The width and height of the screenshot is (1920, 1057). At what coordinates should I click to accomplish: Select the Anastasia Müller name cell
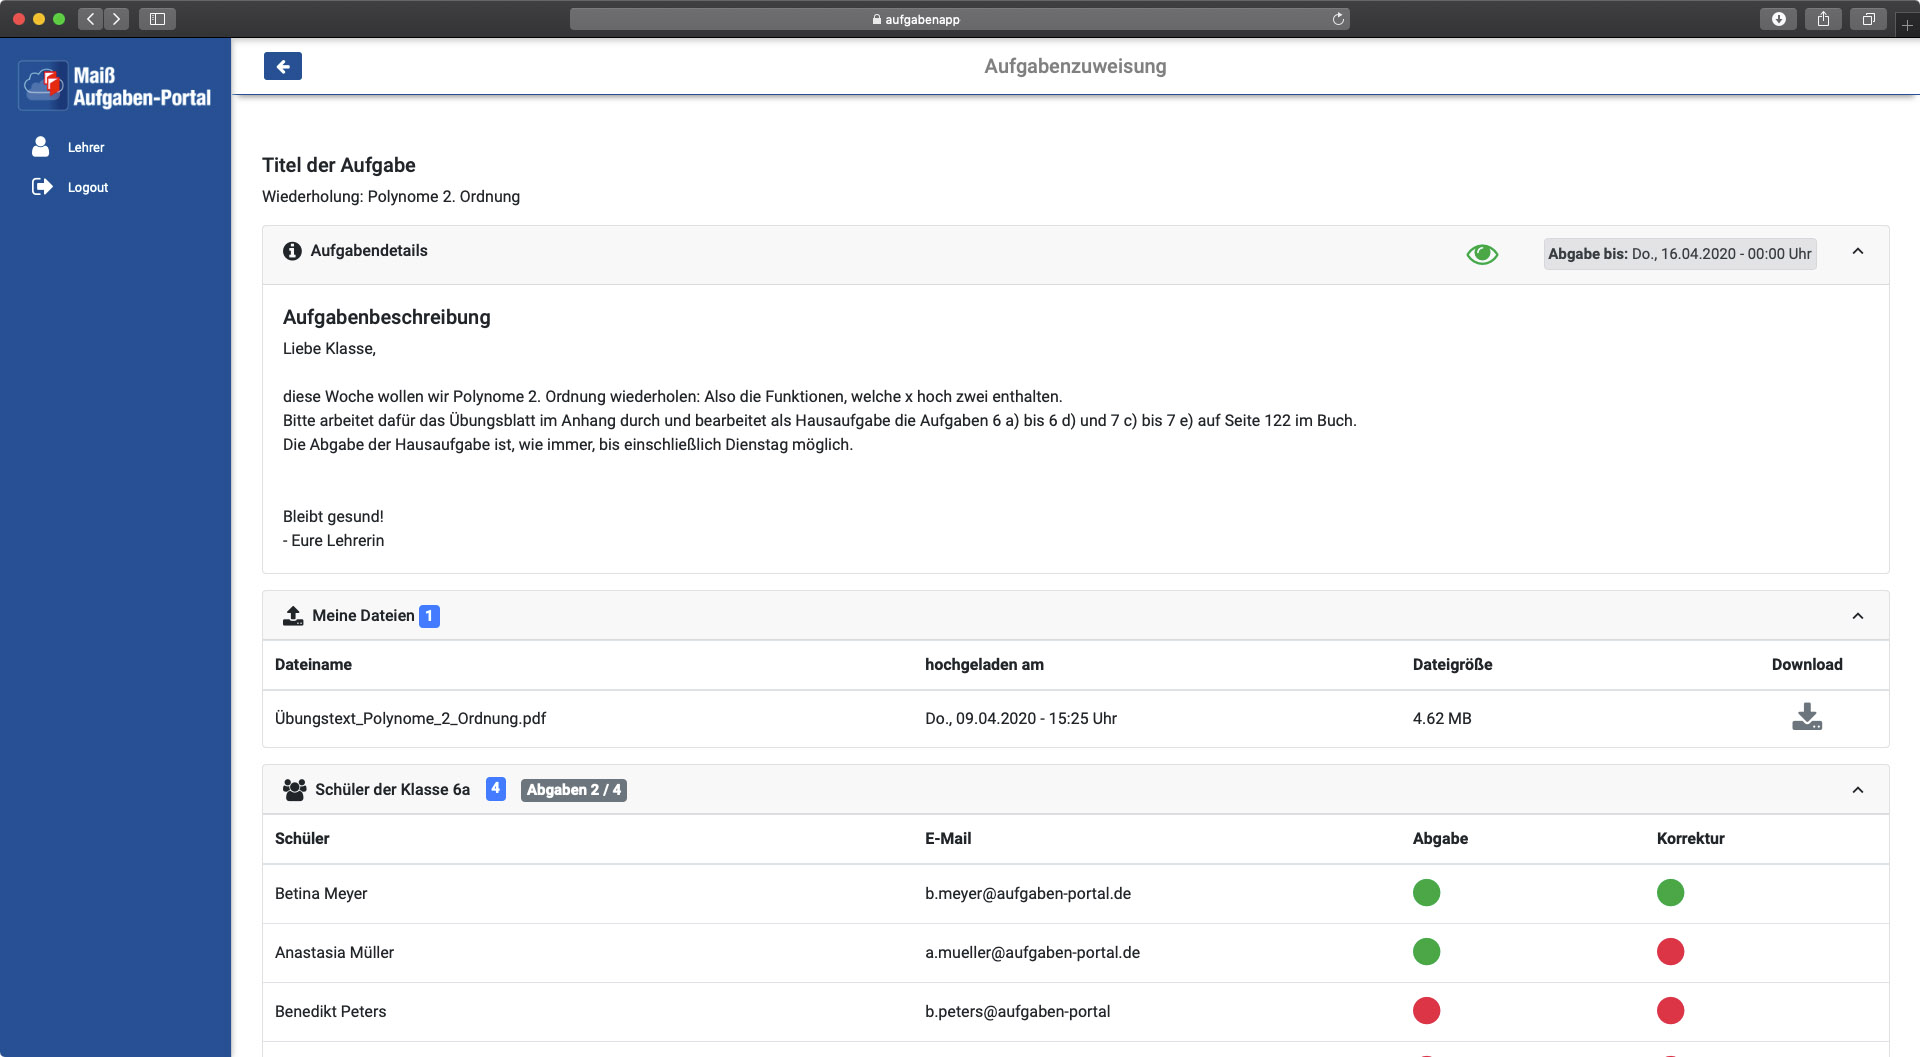[334, 952]
